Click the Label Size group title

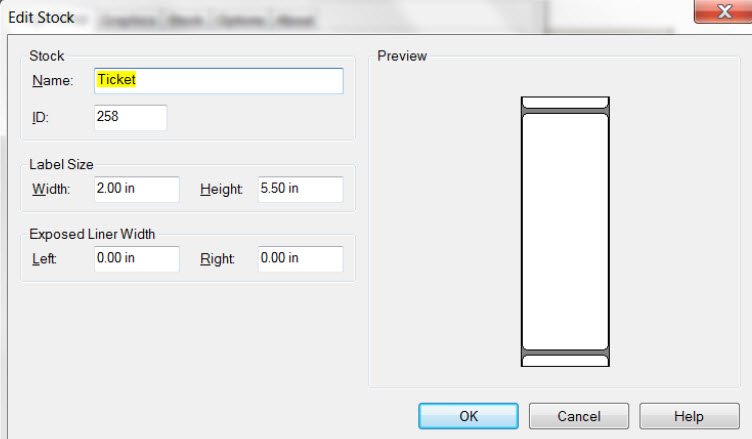click(61, 165)
